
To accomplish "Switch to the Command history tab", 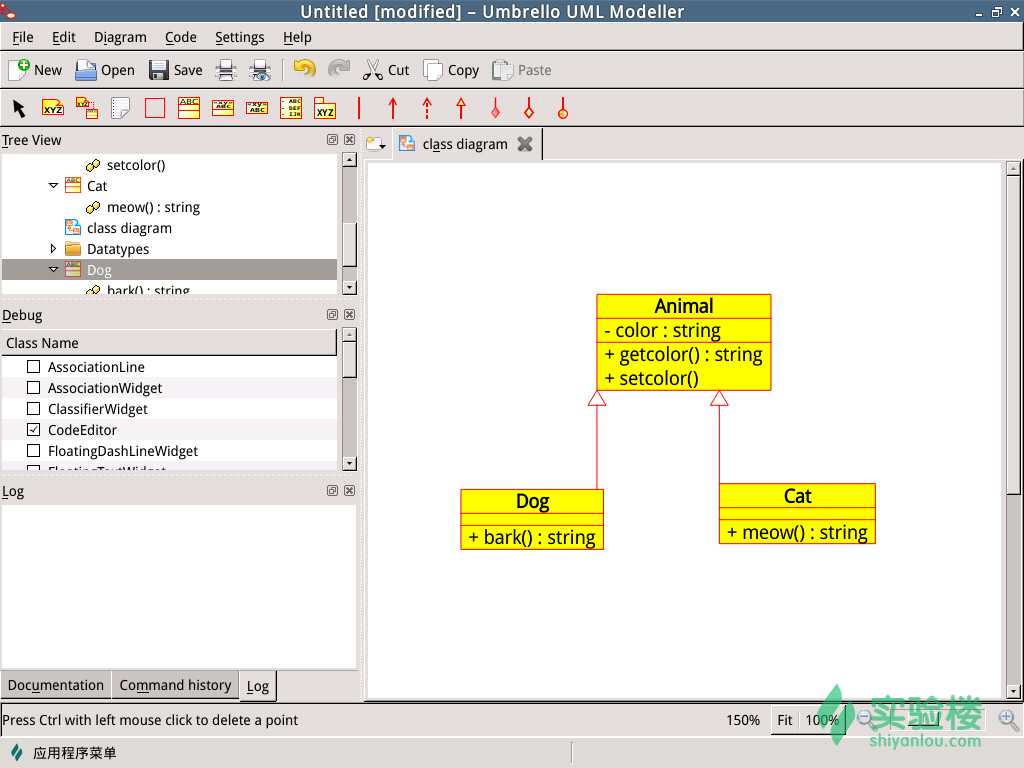I will (x=175, y=685).
